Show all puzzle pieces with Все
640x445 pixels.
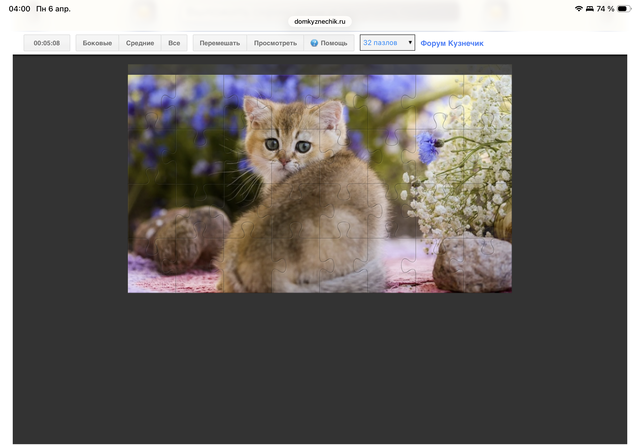tap(174, 44)
